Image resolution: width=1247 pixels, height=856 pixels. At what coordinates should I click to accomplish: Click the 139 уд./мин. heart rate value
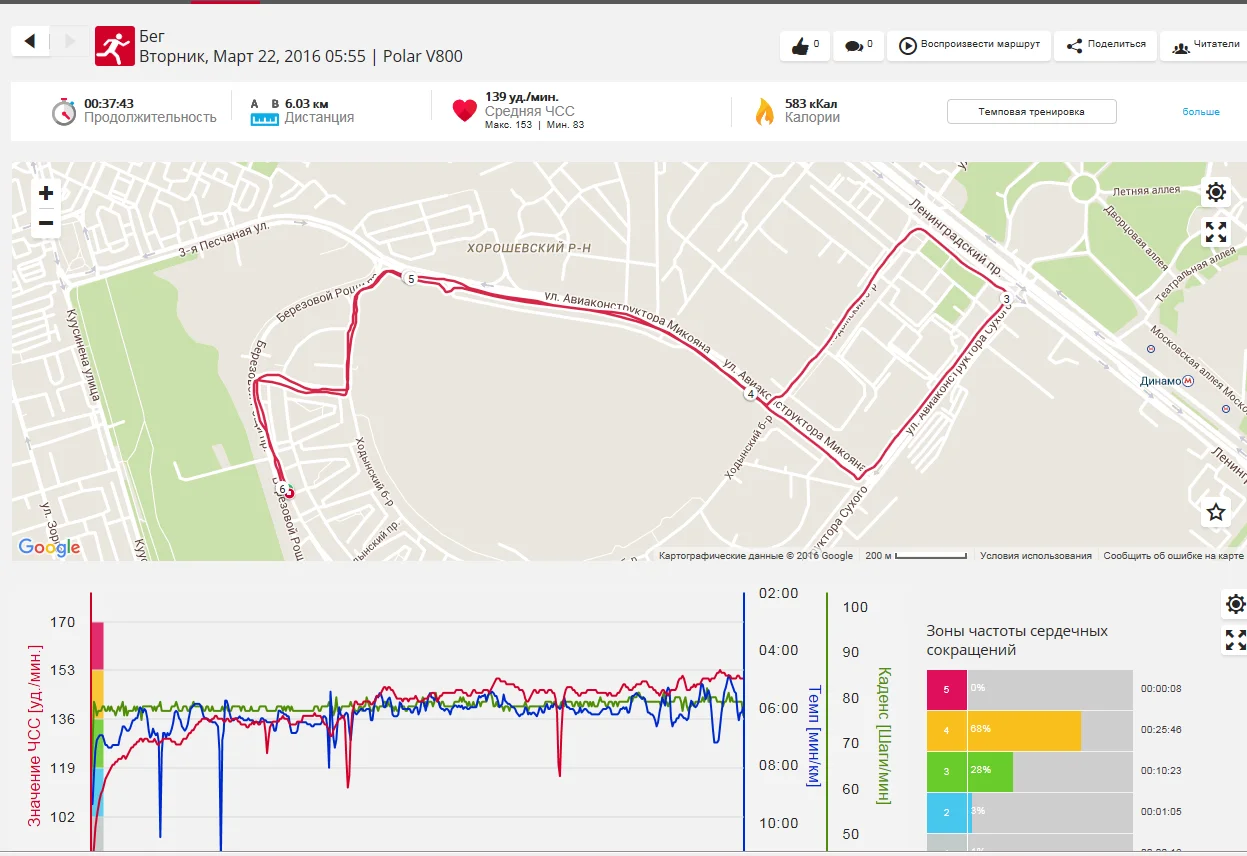(521, 97)
